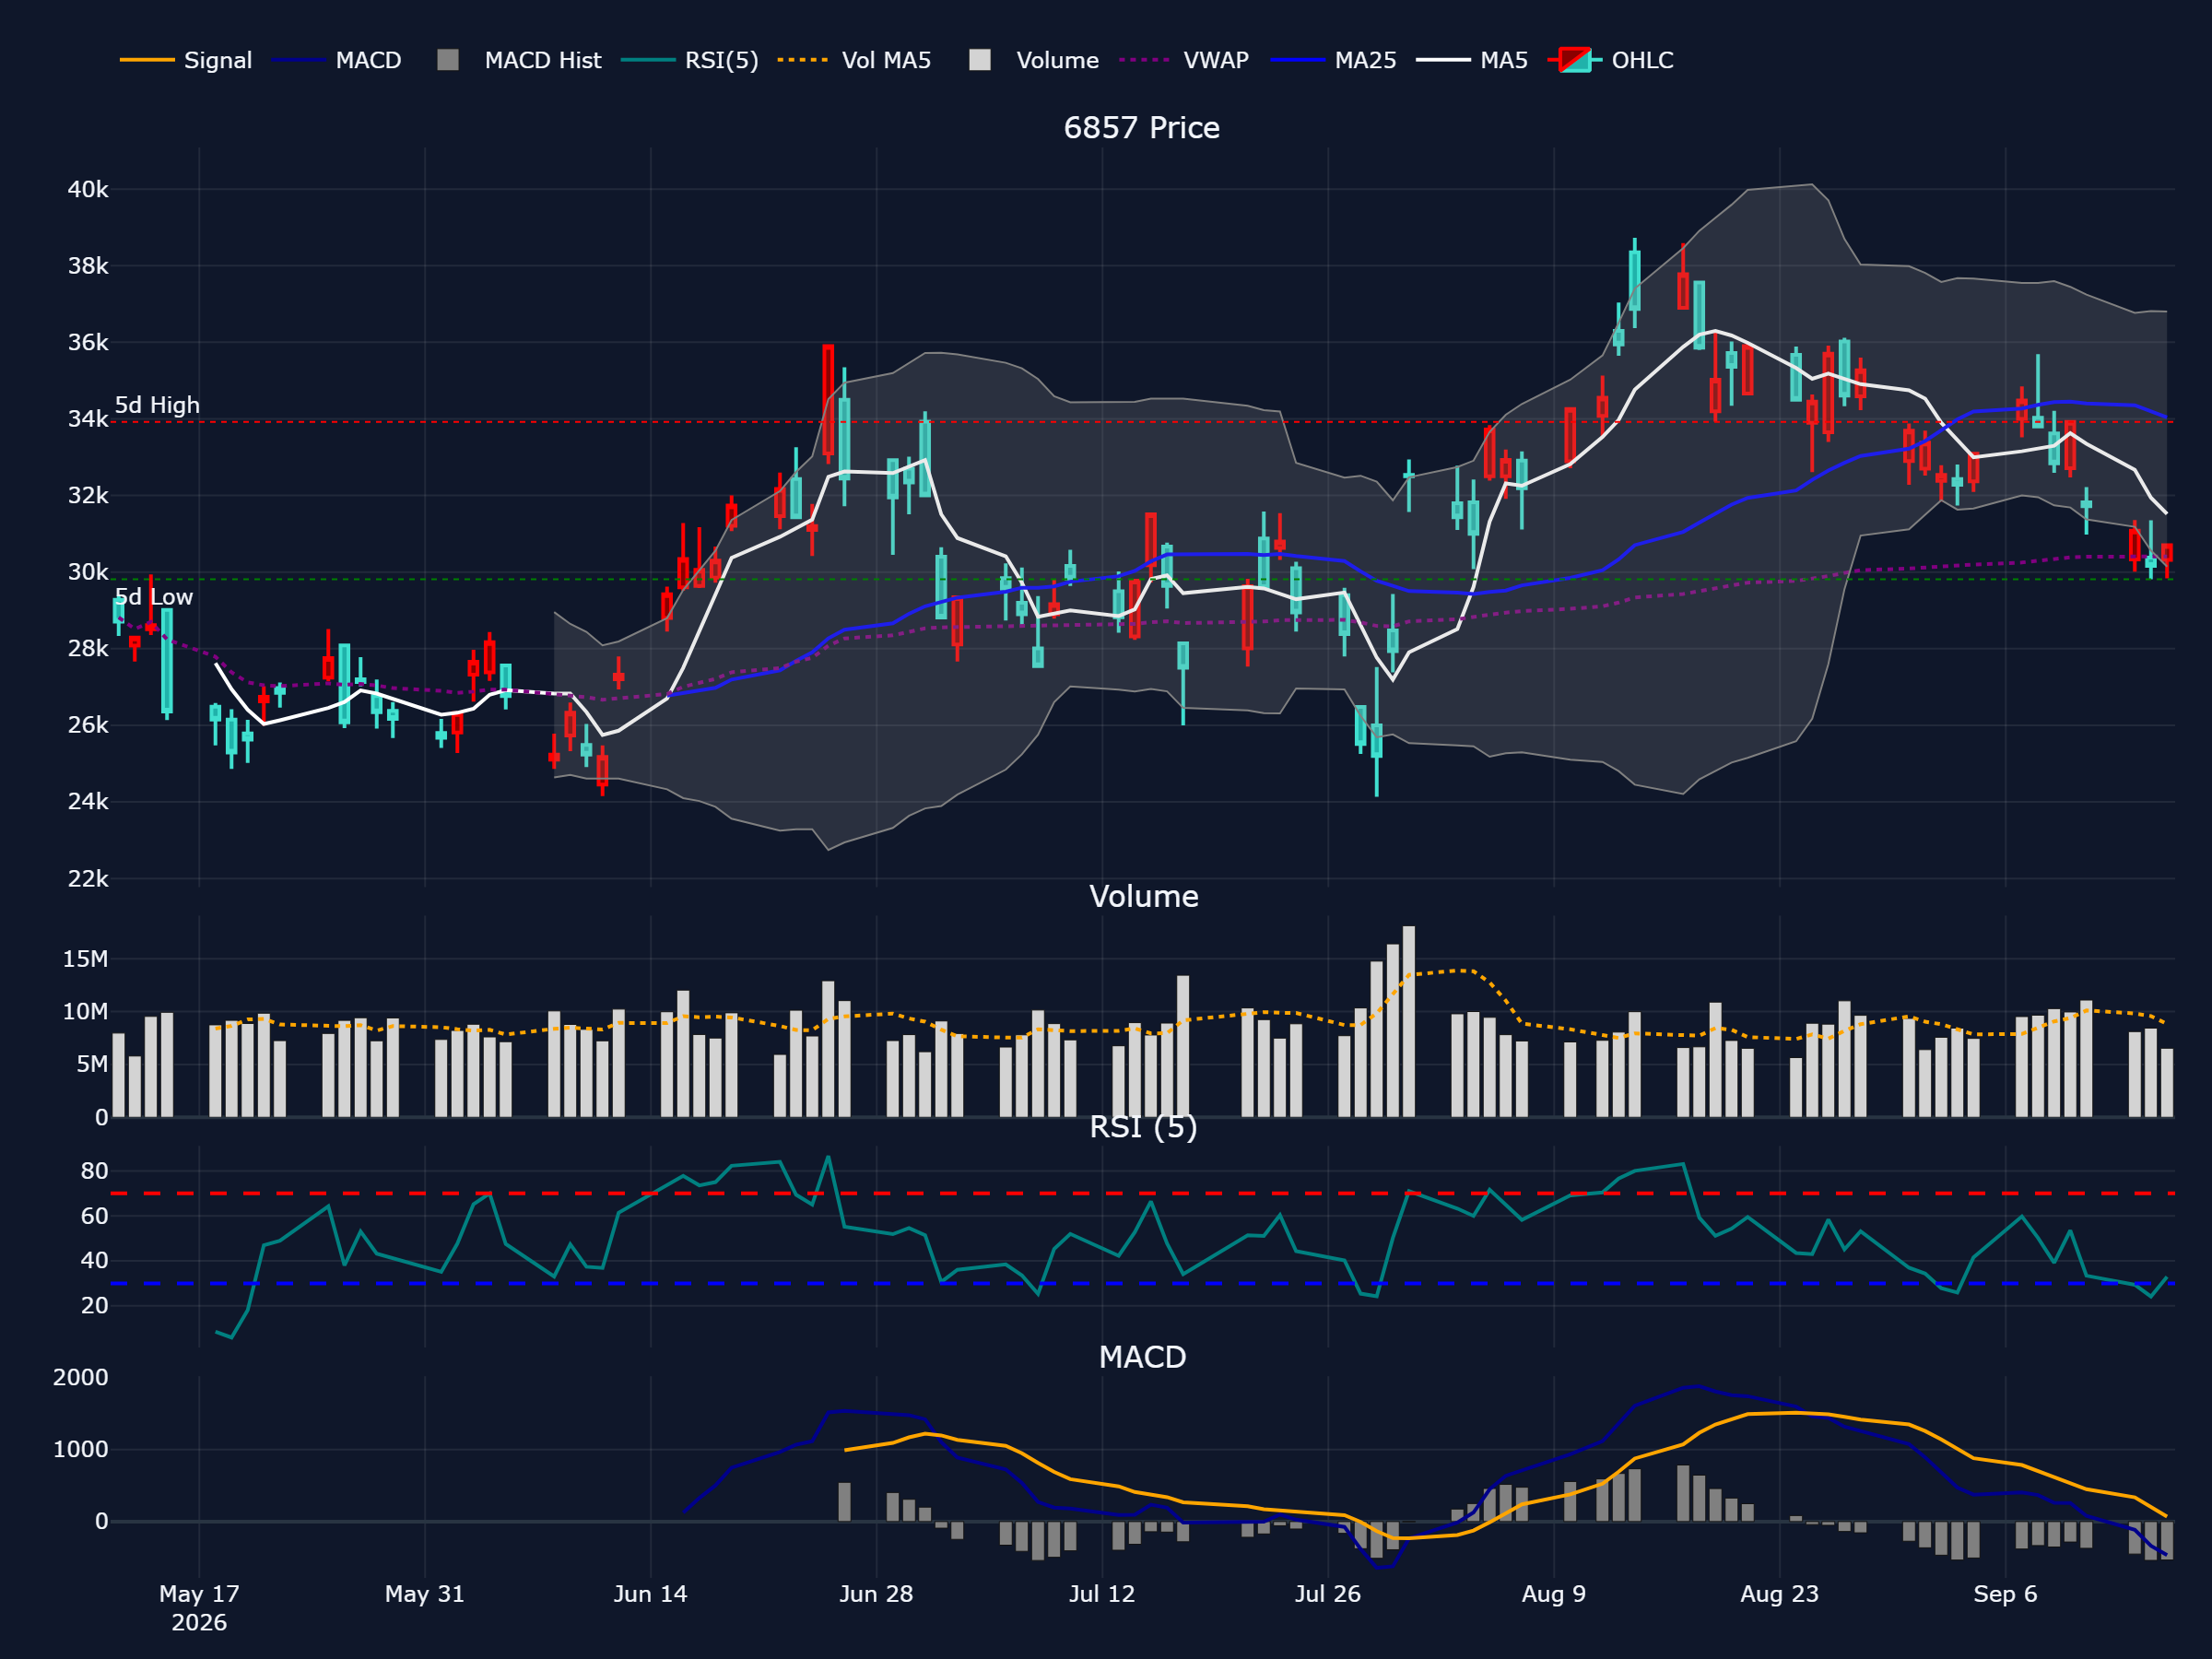Click the "Aug 9" date axis label
Screen dimensions: 2212x1659
tap(1554, 1594)
